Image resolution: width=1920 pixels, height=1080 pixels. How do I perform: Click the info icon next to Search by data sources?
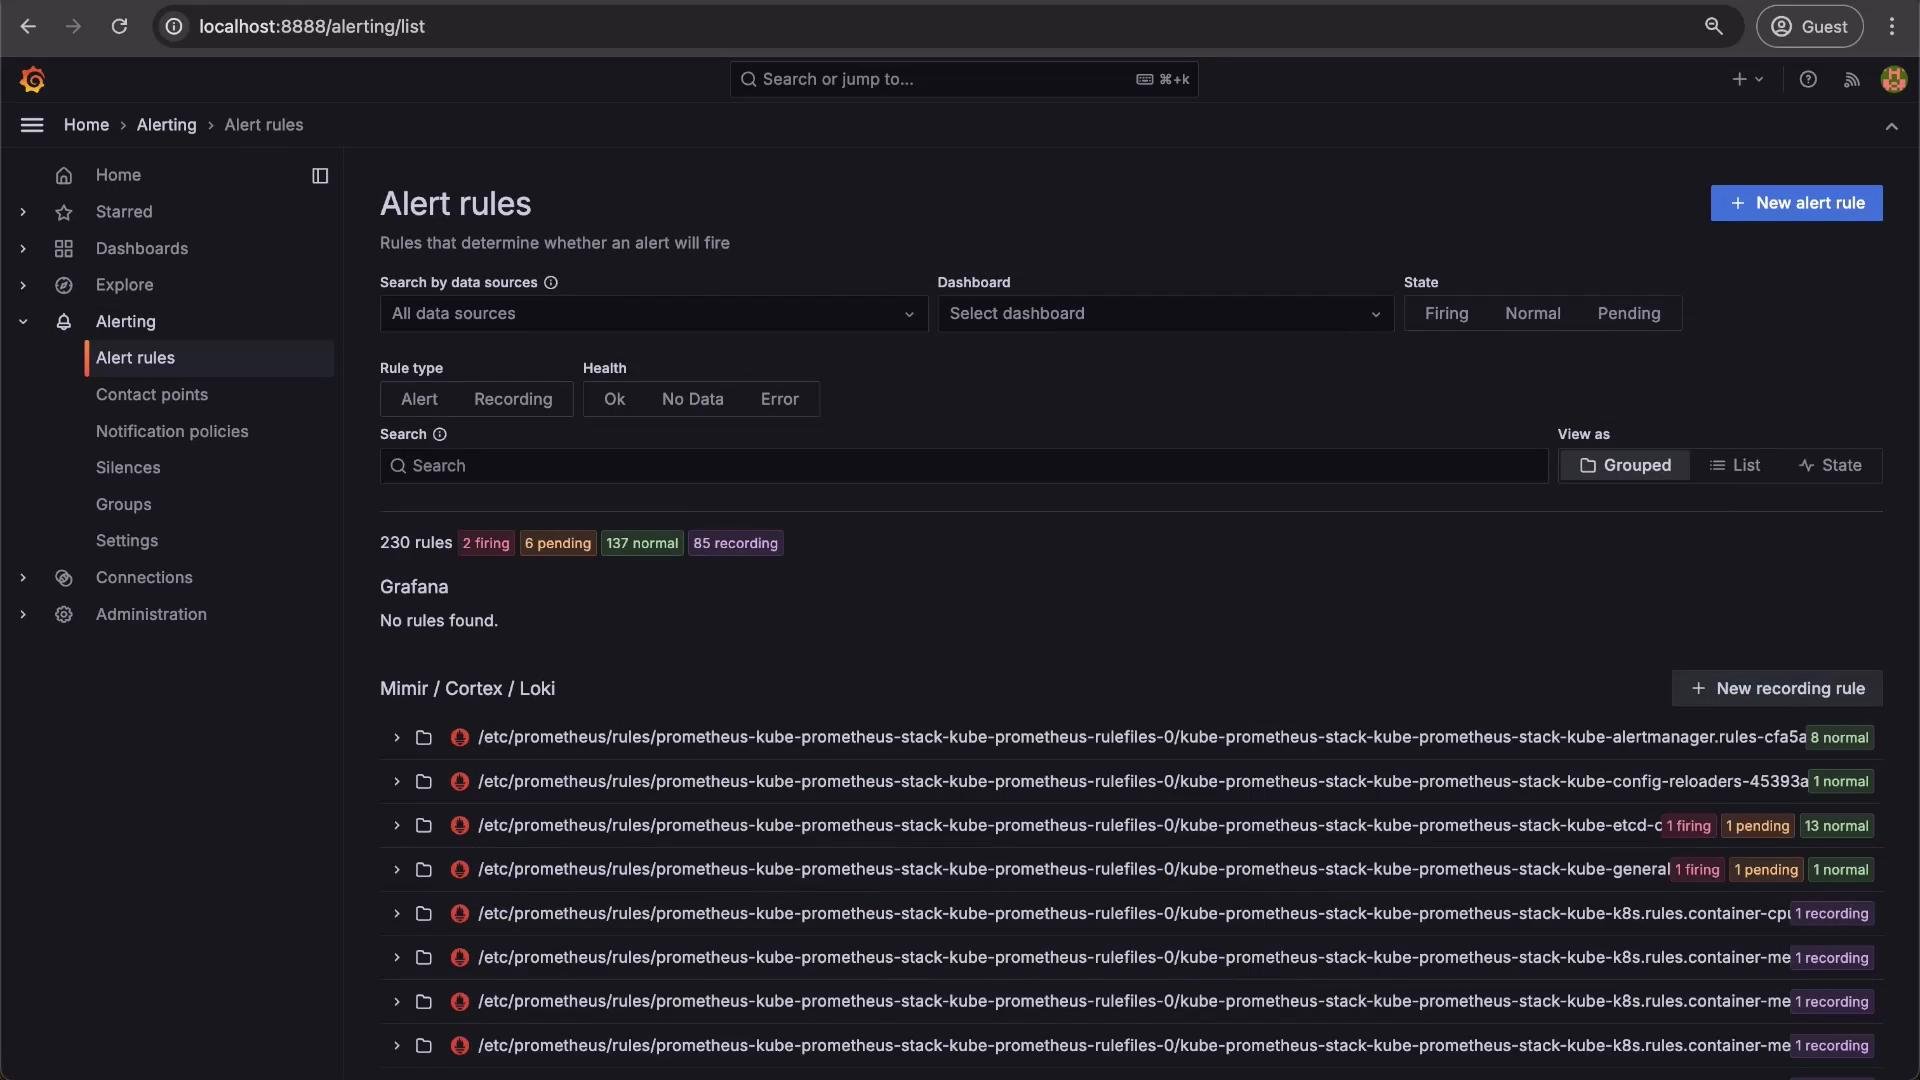(551, 283)
